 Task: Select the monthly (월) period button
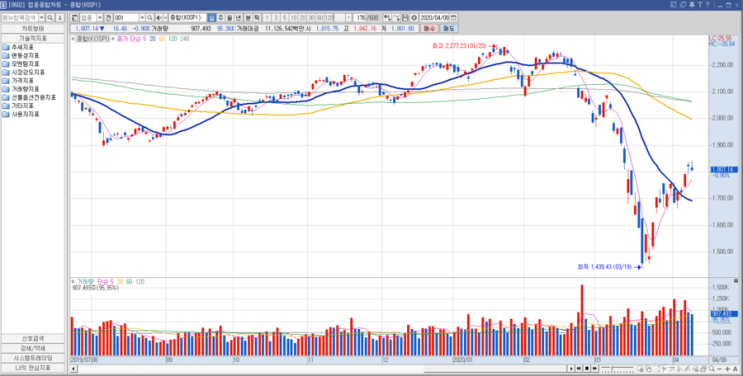229,18
